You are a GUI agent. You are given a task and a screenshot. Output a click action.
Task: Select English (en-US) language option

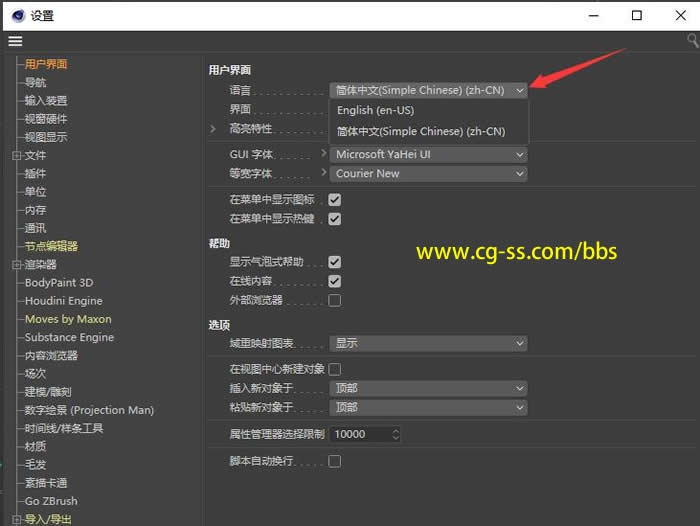[x=375, y=110]
